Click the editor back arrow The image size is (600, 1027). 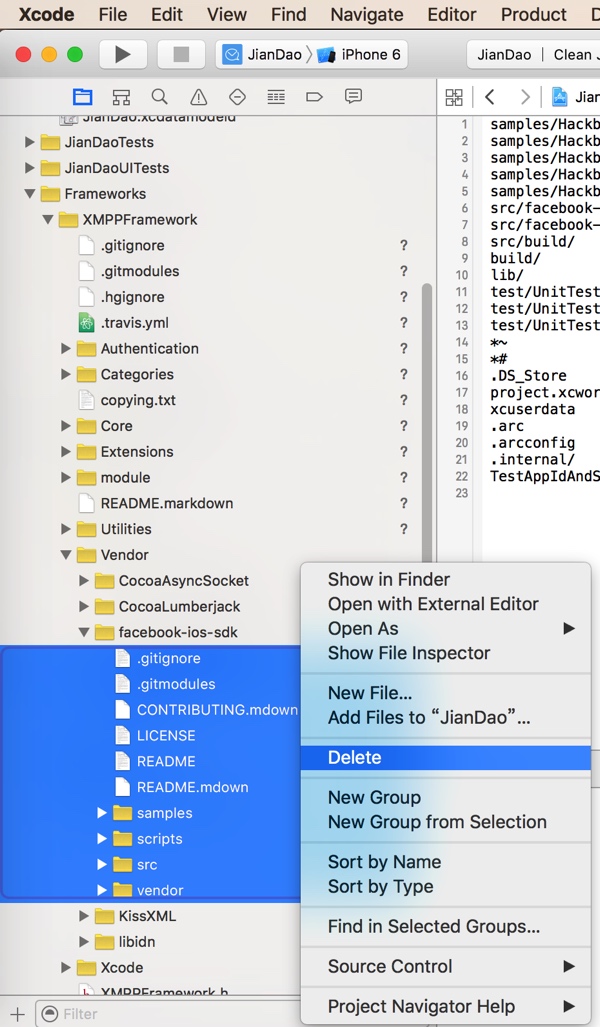click(490, 97)
